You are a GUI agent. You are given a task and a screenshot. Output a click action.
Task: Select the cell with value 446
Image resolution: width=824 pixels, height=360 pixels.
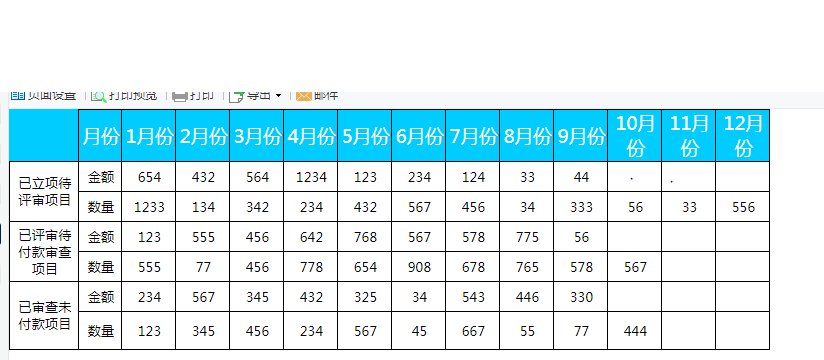[x=527, y=297]
